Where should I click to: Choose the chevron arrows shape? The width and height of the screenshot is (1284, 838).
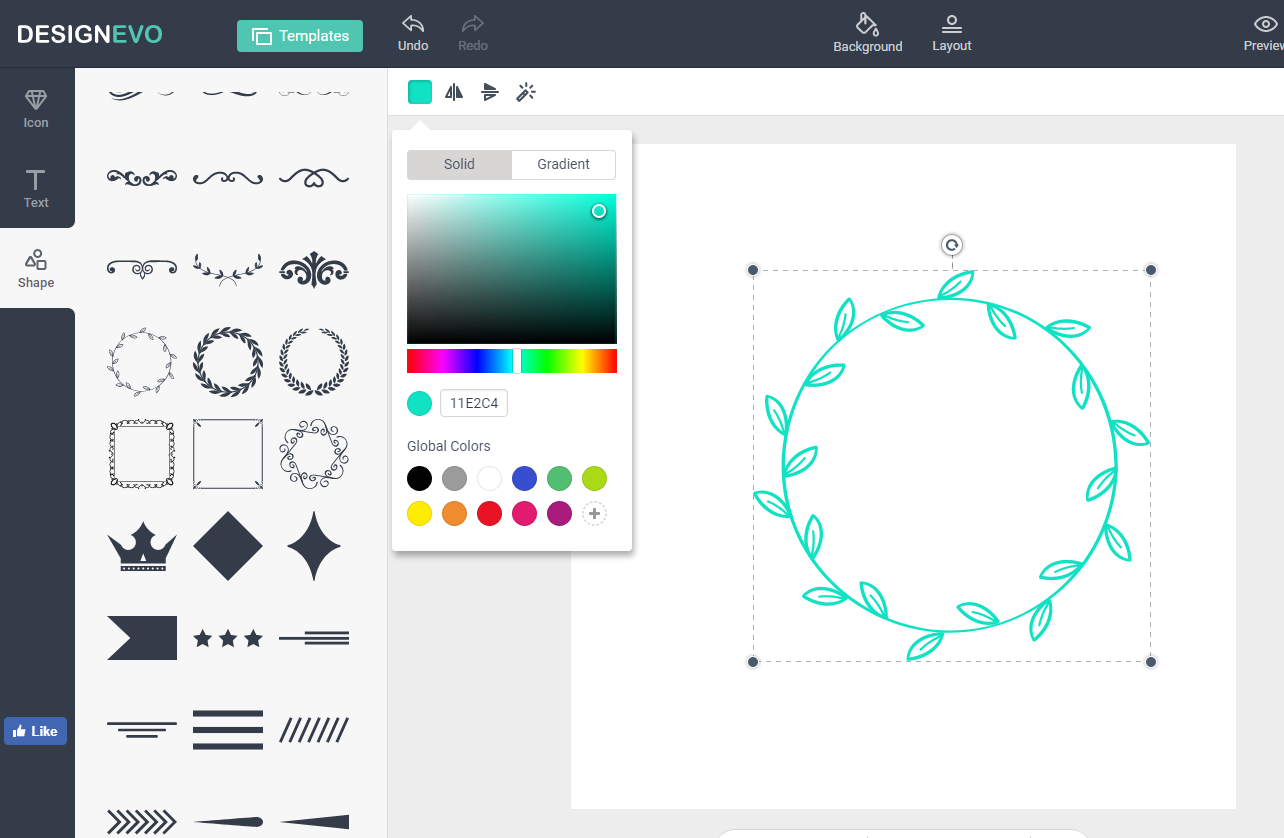coord(142,822)
